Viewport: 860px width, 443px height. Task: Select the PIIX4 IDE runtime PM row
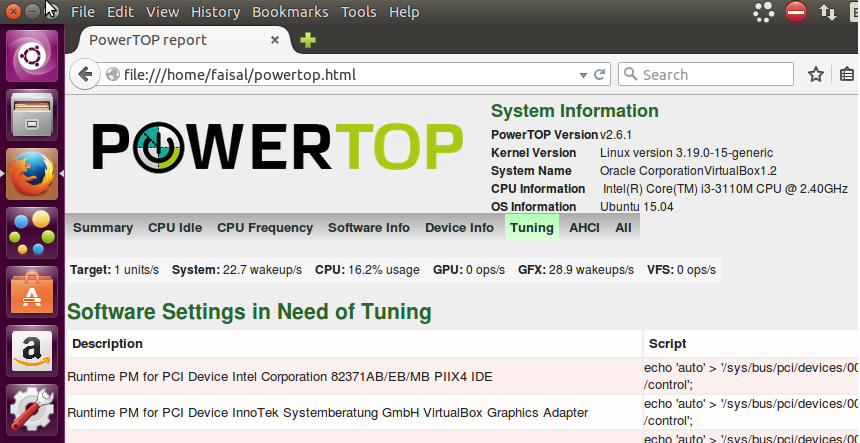click(x=354, y=377)
